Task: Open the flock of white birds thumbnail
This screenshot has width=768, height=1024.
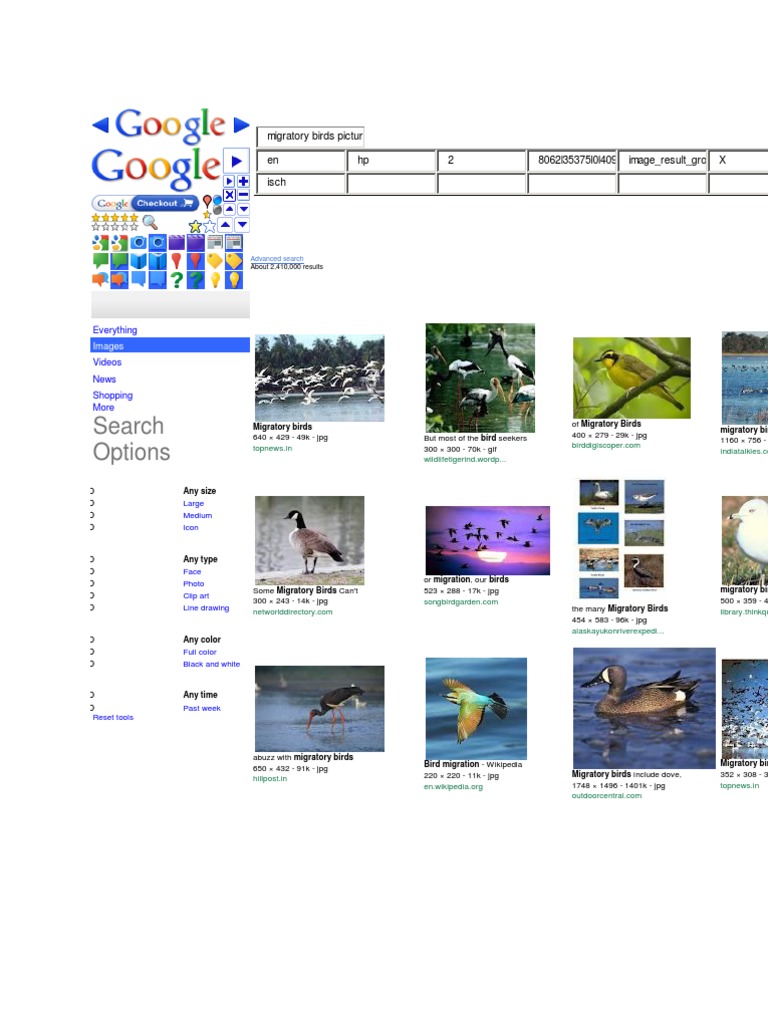Action: (319, 378)
